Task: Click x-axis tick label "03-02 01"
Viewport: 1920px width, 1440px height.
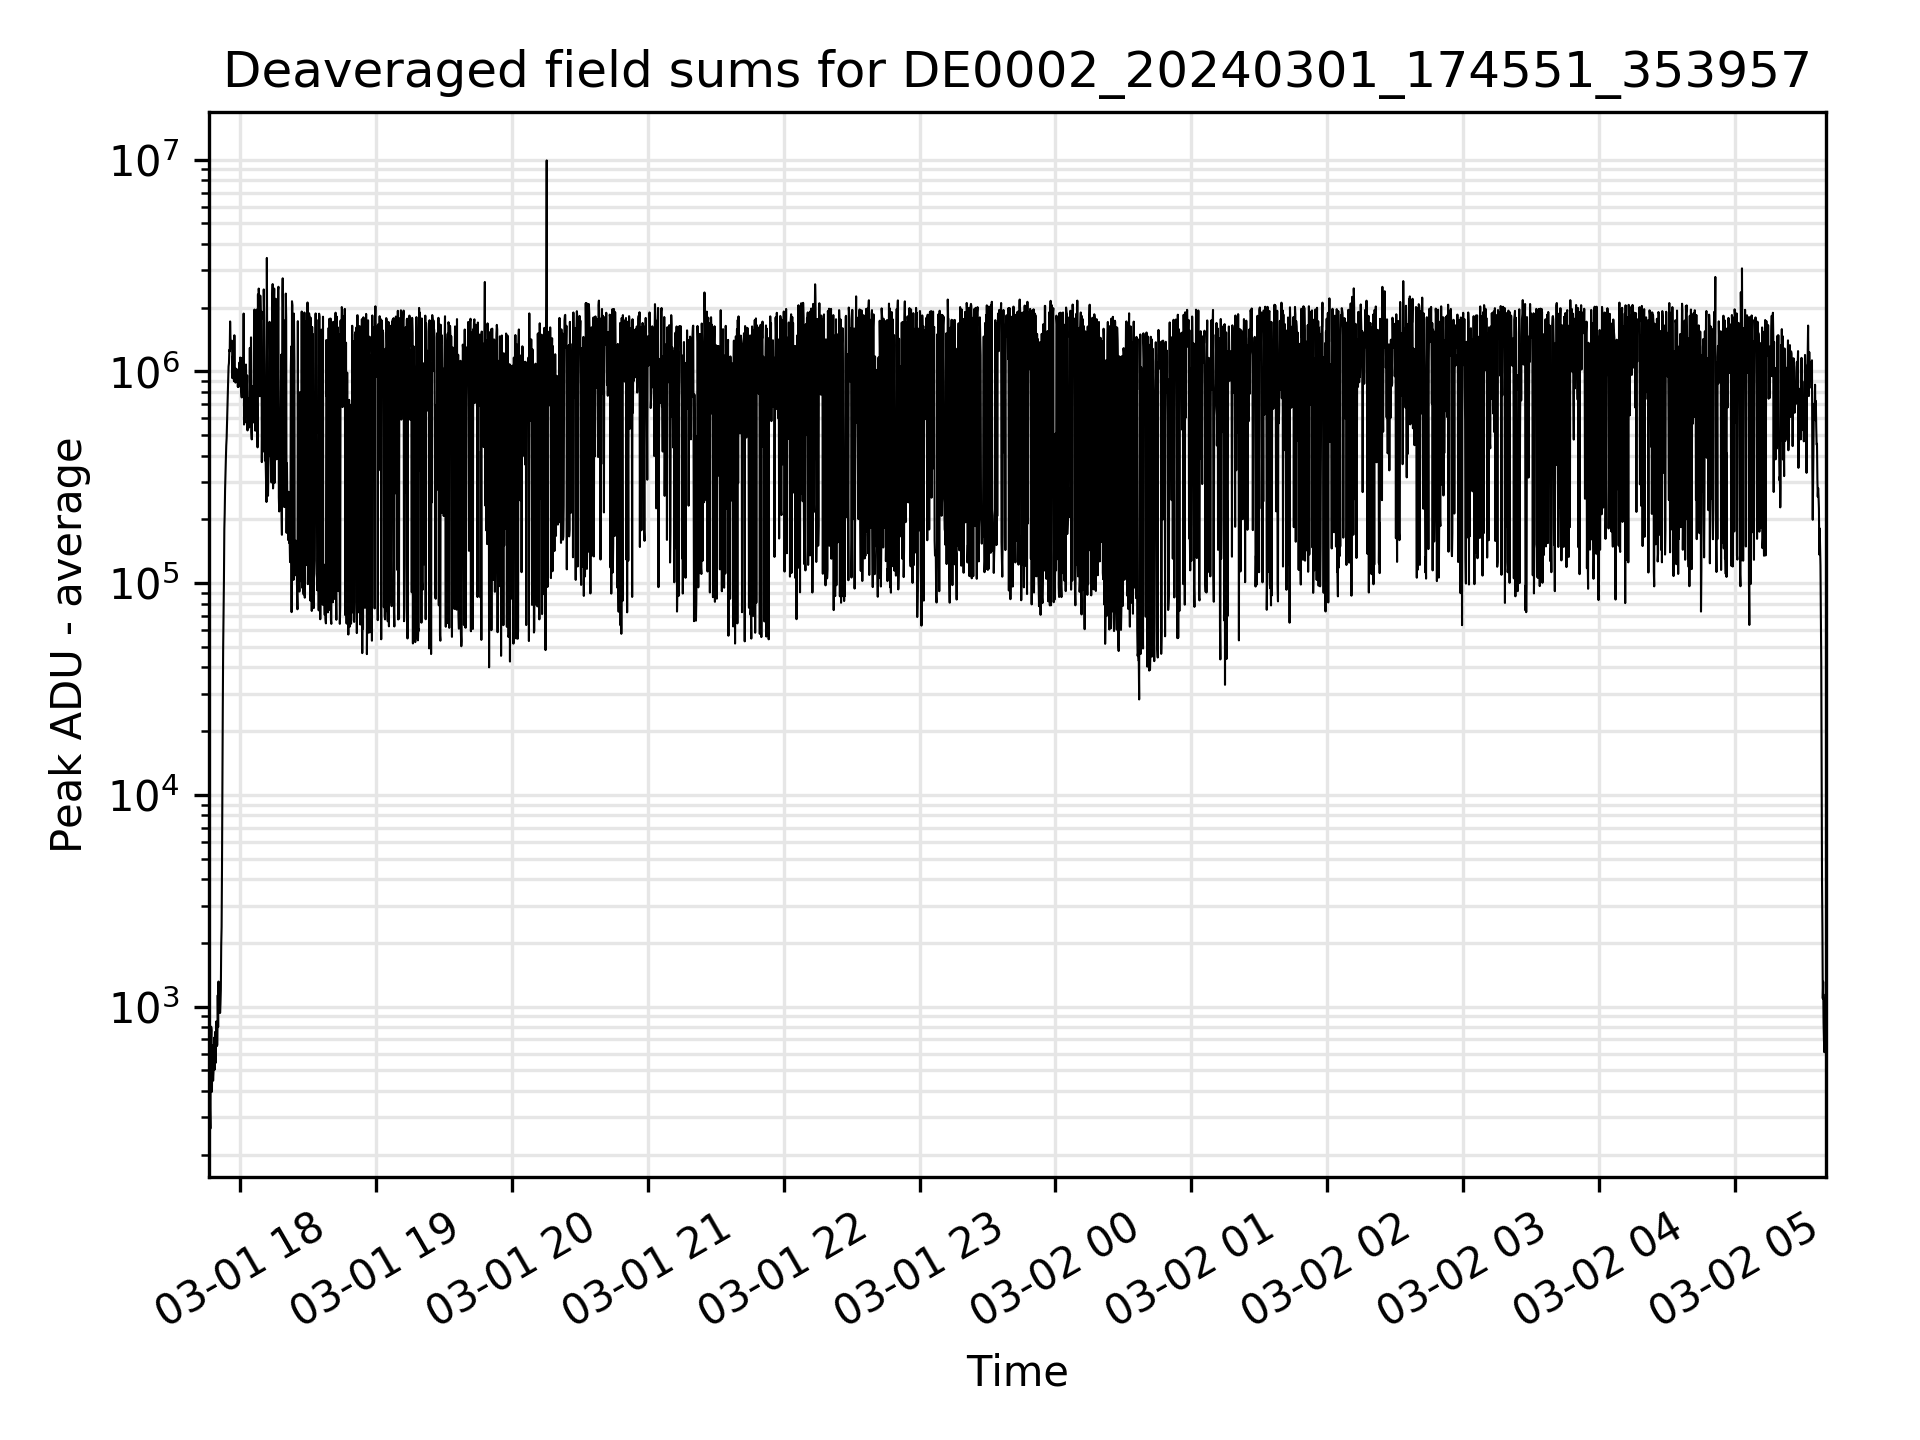Action: click(1192, 1270)
